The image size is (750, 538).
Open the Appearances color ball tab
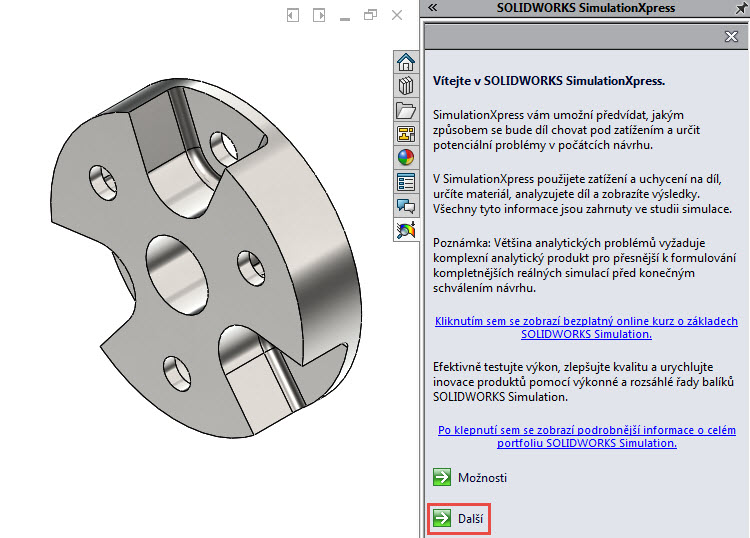click(x=406, y=158)
